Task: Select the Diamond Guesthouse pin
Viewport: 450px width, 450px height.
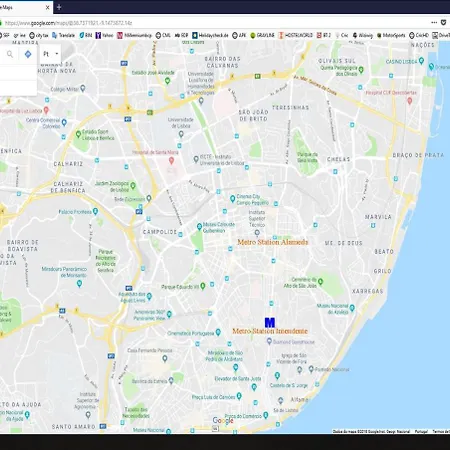Action: tap(269, 341)
